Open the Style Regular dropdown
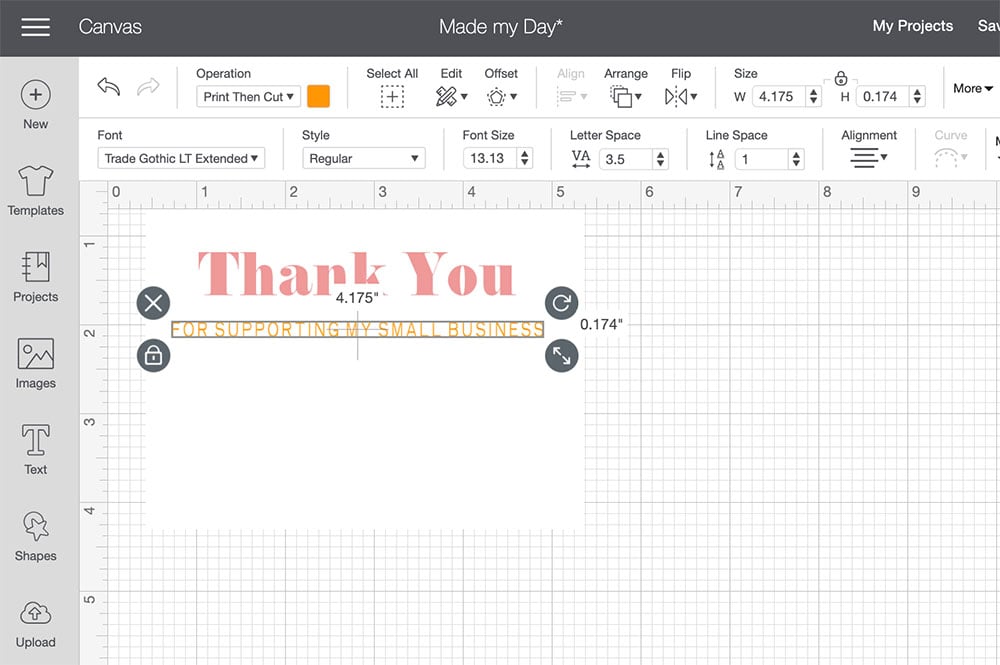 tap(363, 158)
